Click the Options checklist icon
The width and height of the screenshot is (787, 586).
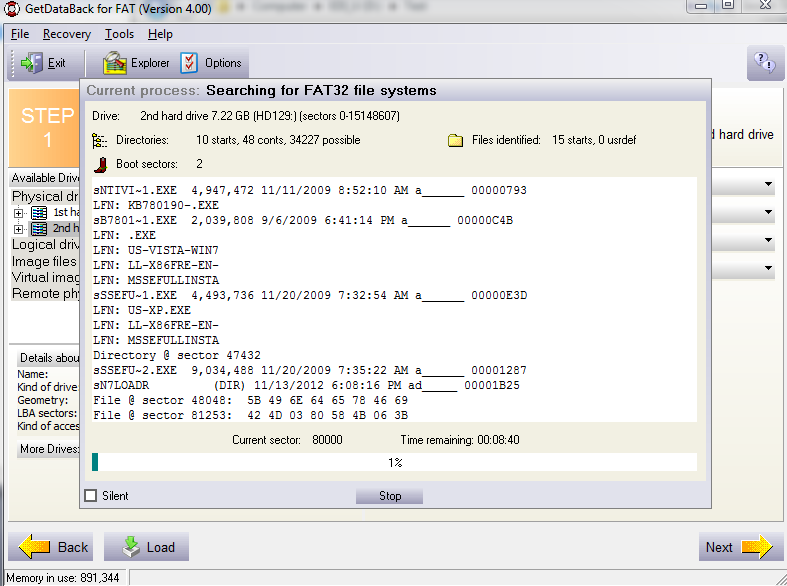[189, 63]
